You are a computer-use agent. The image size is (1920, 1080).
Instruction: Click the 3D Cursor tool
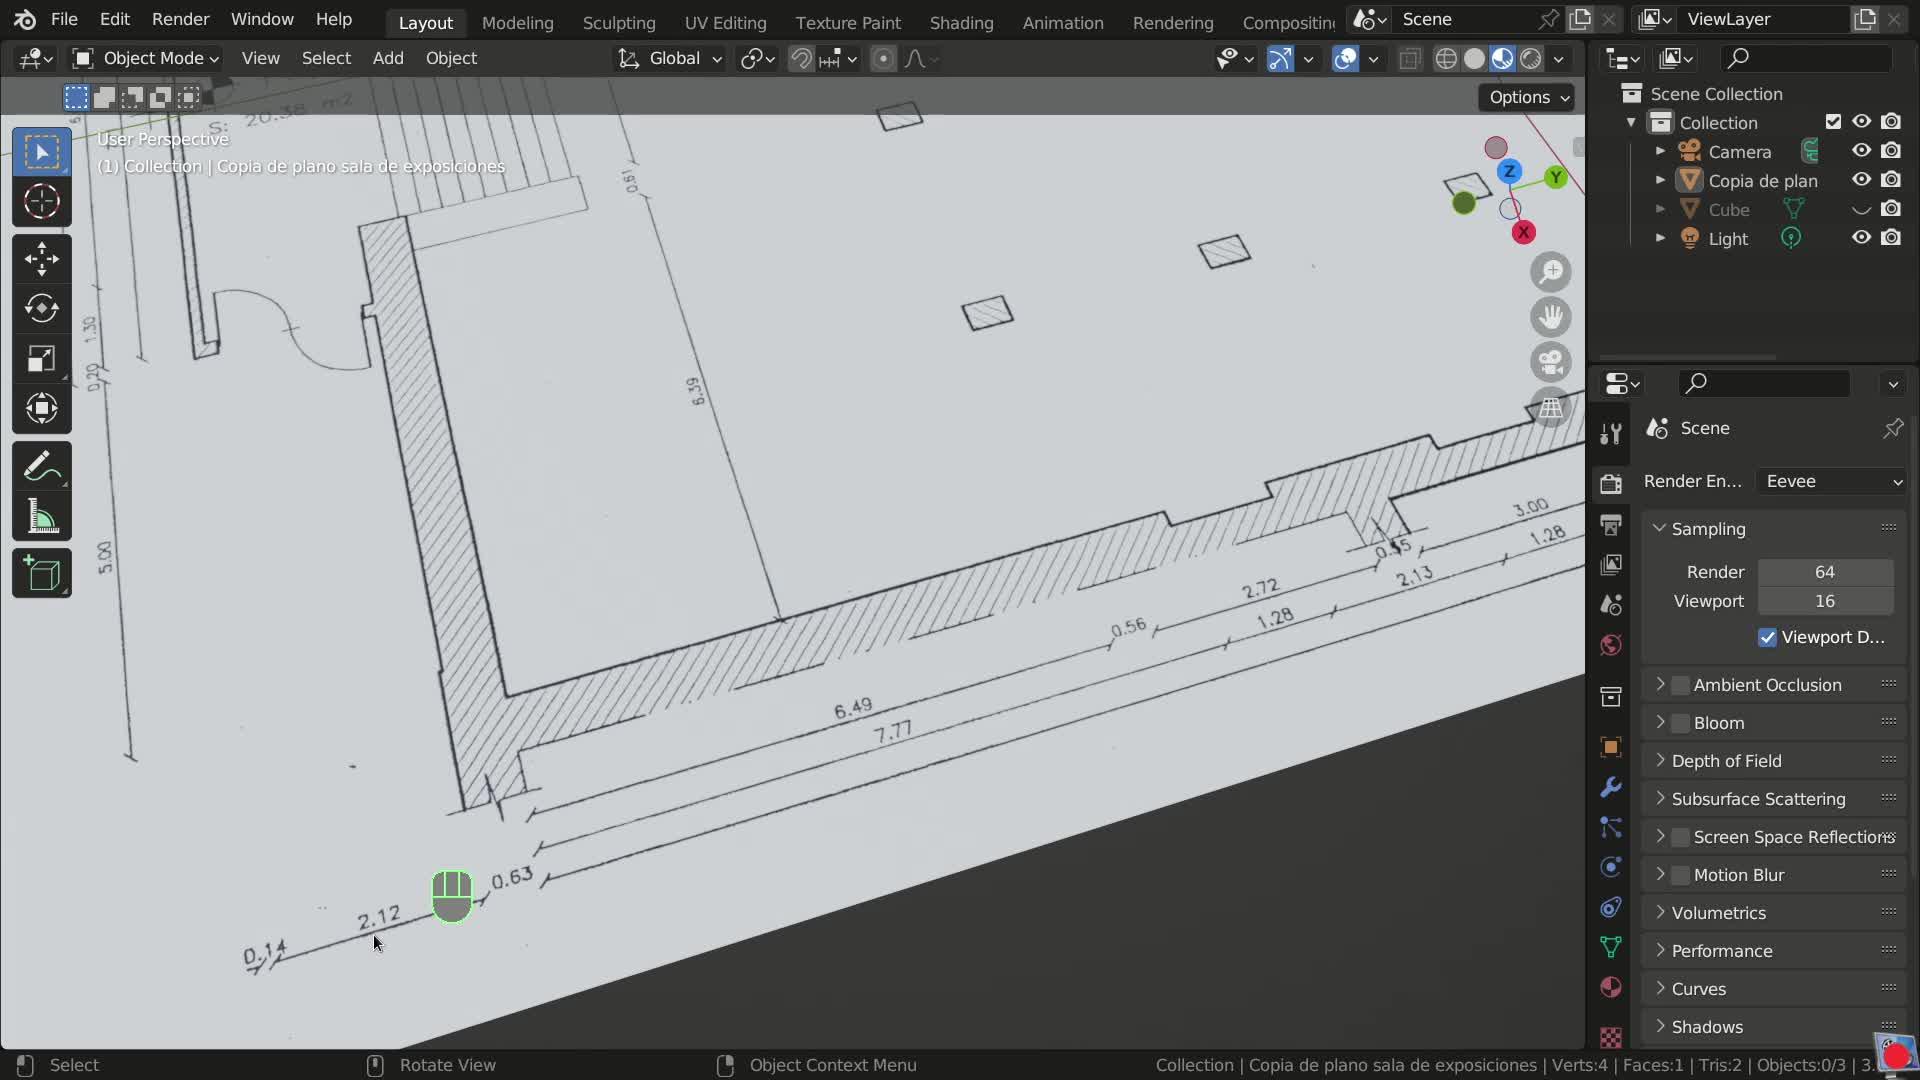click(41, 201)
